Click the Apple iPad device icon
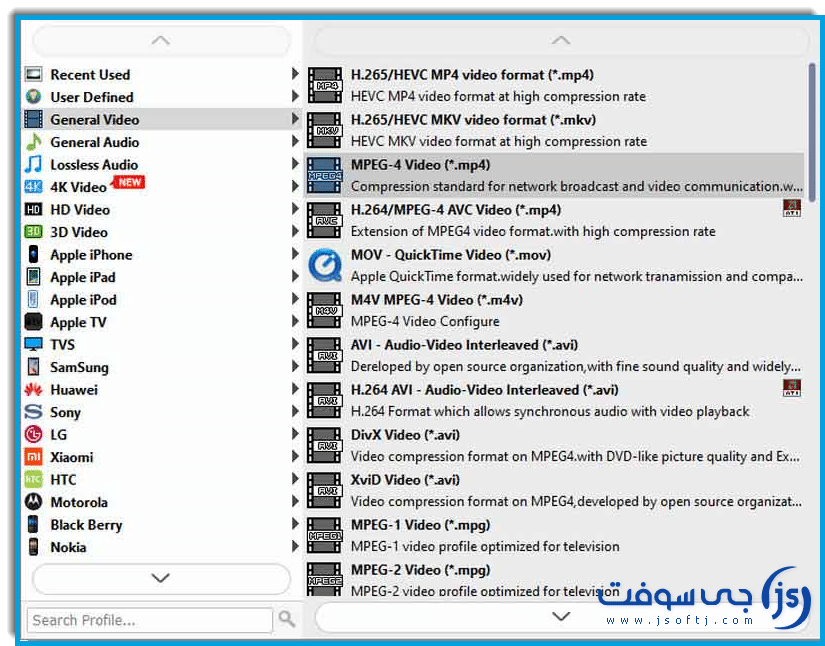The height and width of the screenshot is (646, 825). 33,277
